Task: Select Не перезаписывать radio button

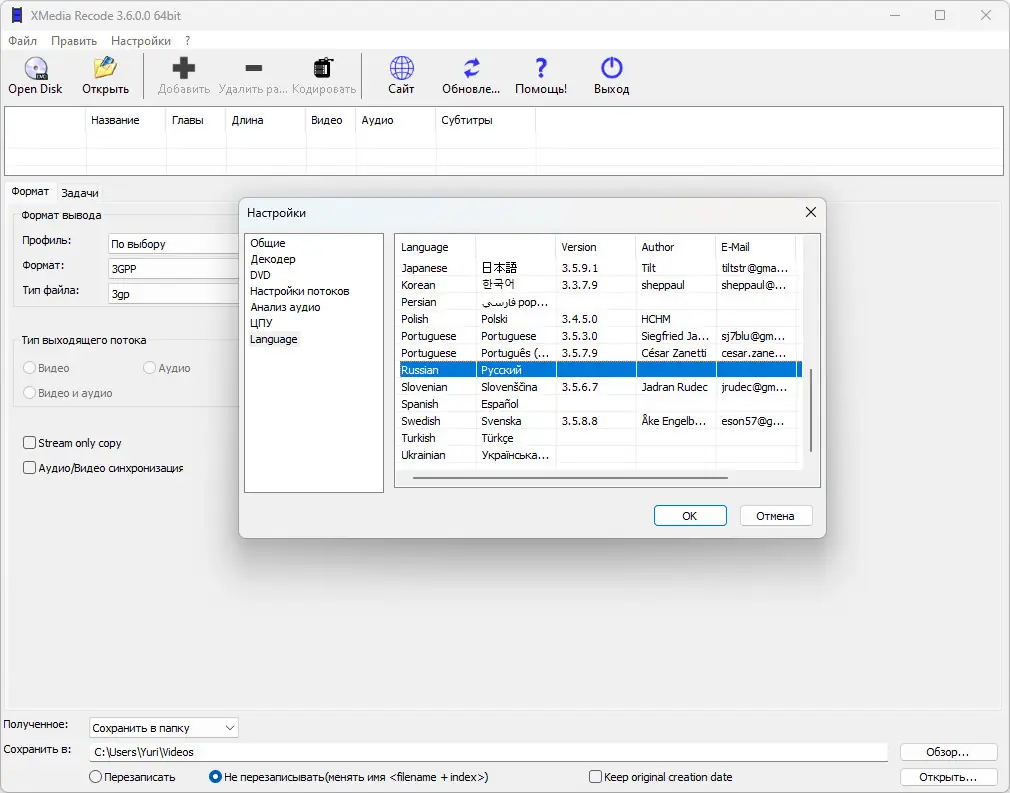Action: [215, 777]
